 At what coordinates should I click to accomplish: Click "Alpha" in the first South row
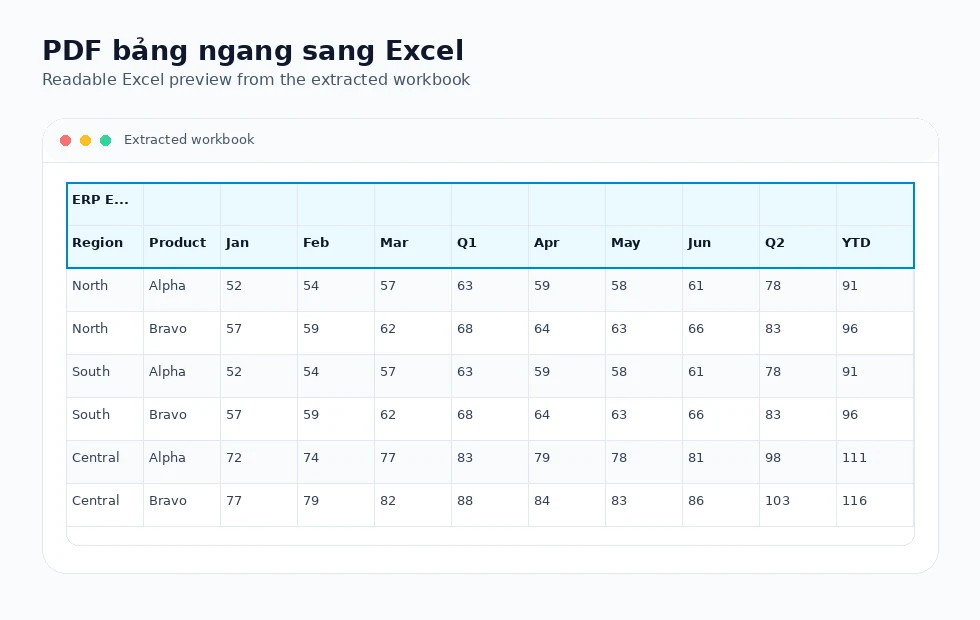pos(167,372)
